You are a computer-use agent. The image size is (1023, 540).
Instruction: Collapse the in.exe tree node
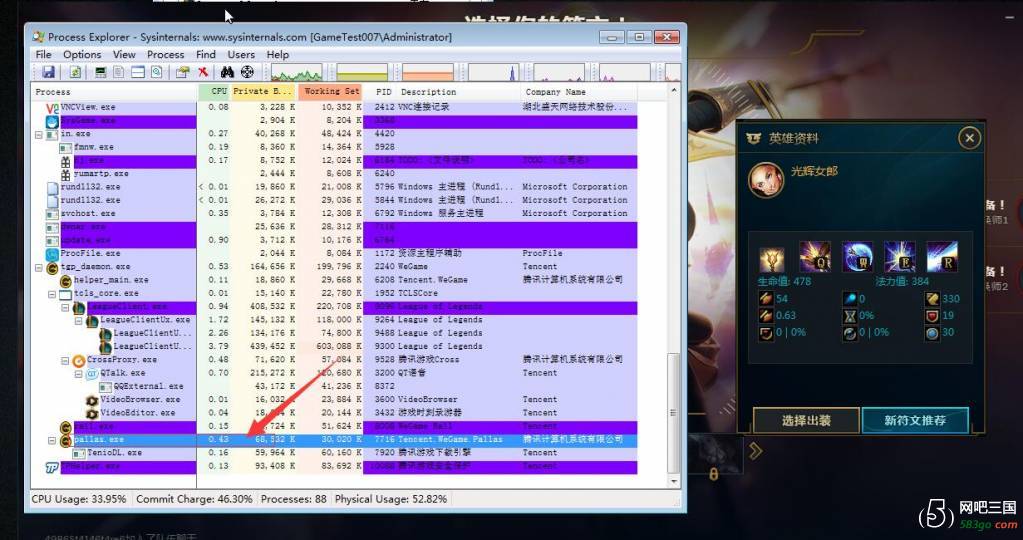[x=39, y=134]
